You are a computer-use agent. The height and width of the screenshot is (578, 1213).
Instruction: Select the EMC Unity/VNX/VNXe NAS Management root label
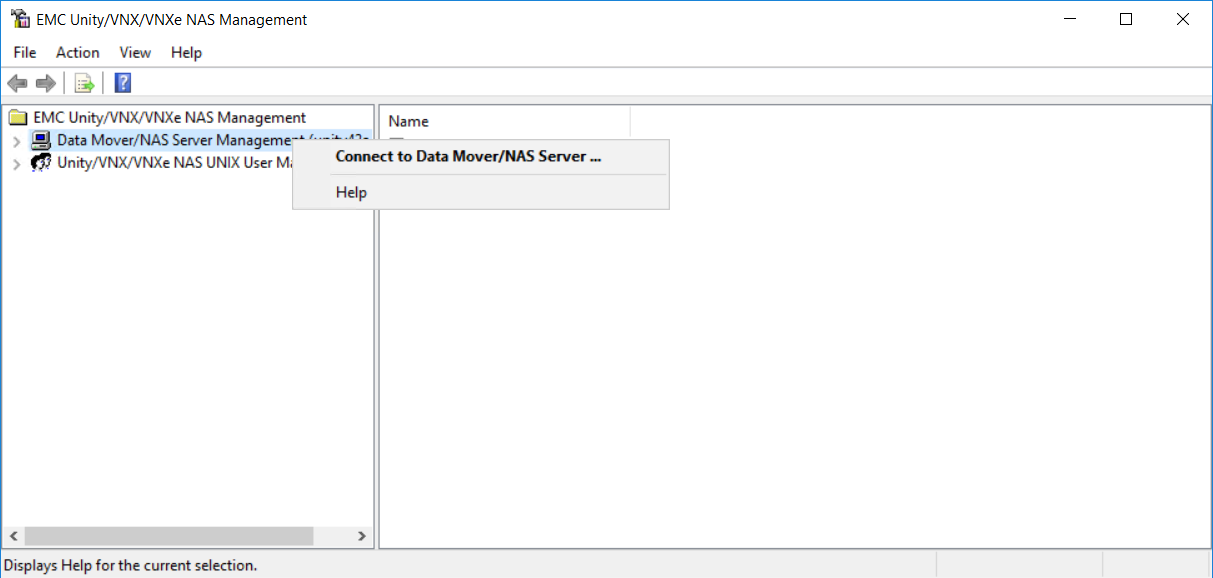pyautogui.click(x=169, y=117)
